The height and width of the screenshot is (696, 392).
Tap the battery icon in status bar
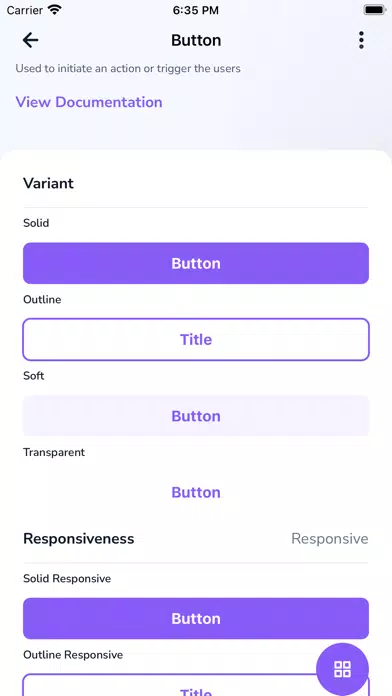click(x=375, y=10)
